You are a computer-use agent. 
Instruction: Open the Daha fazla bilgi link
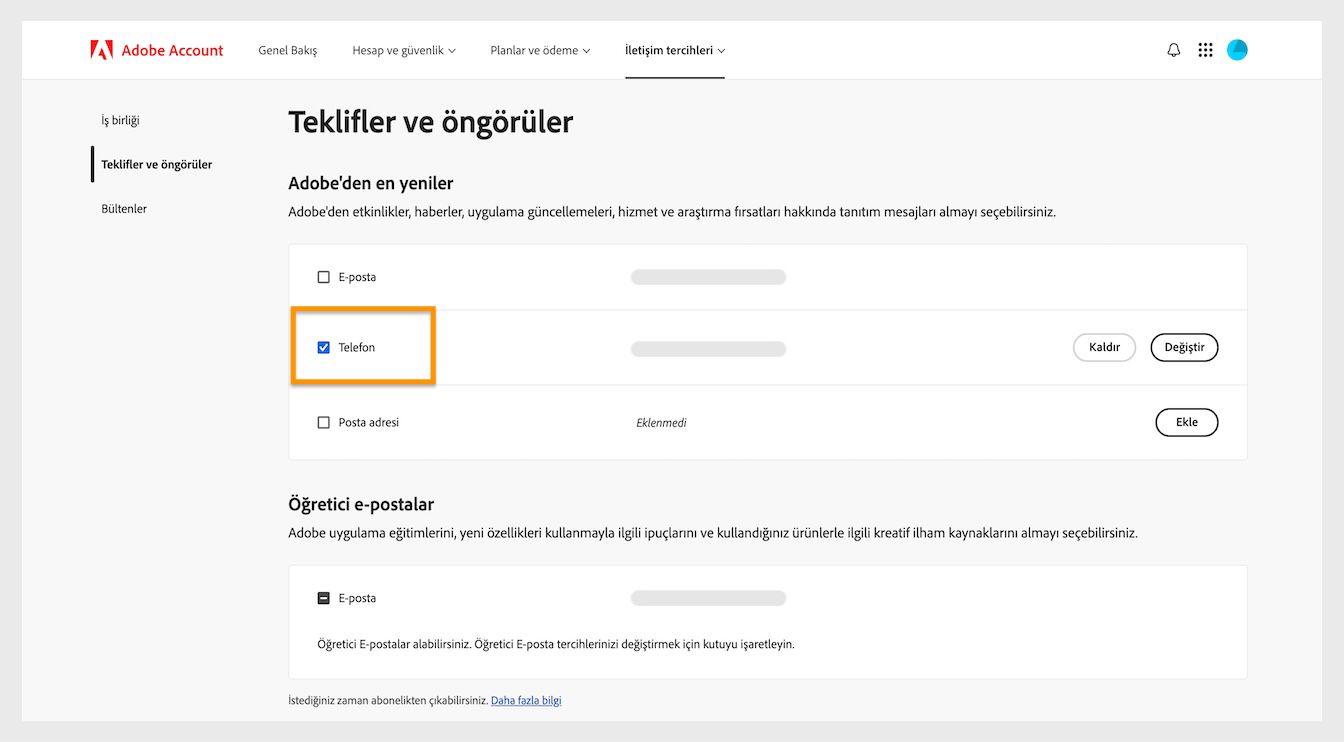pyautogui.click(x=526, y=700)
